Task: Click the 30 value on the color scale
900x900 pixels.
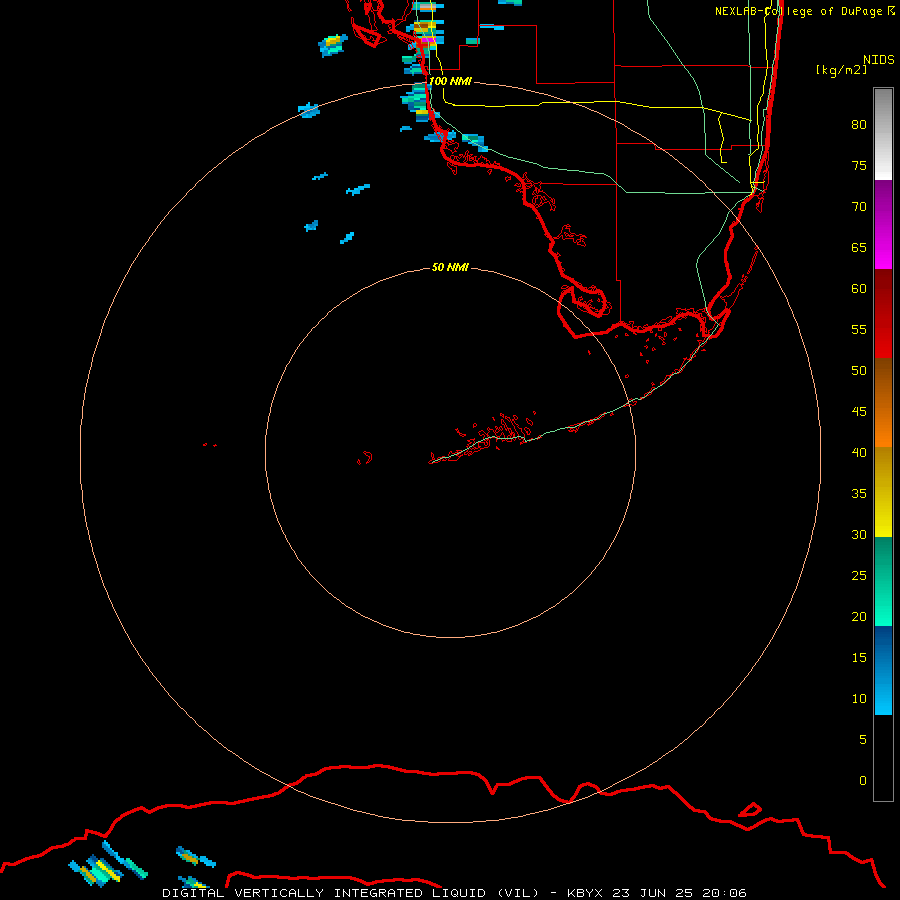Action: pos(859,534)
